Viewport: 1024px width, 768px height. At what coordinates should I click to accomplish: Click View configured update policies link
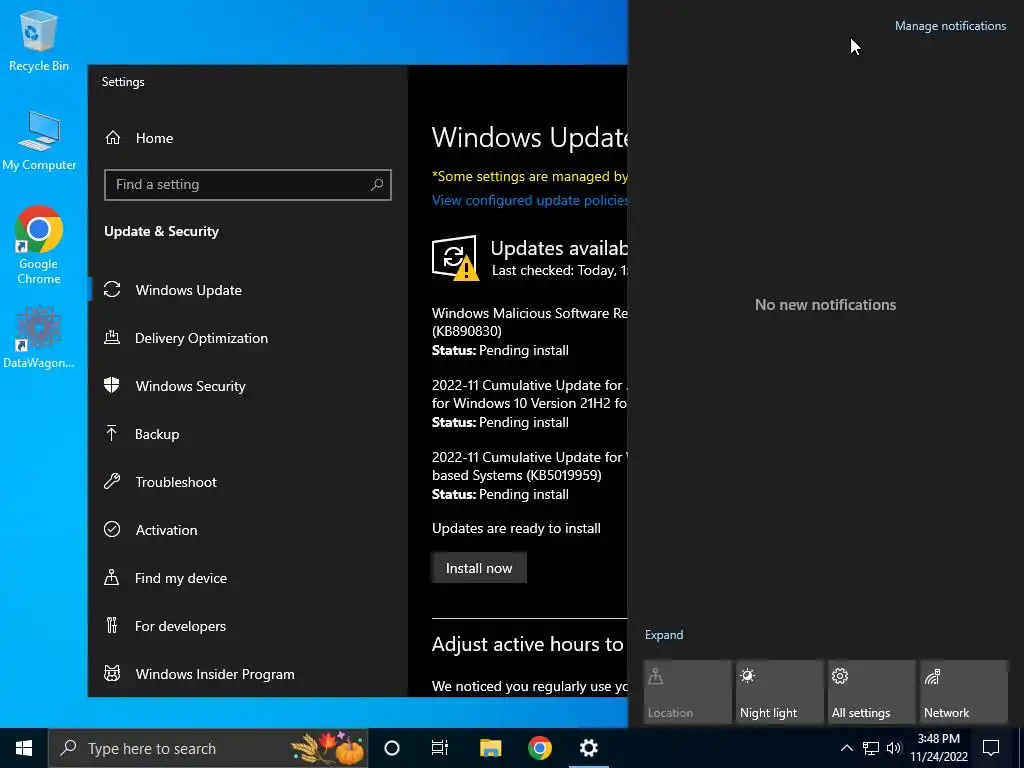click(x=530, y=200)
